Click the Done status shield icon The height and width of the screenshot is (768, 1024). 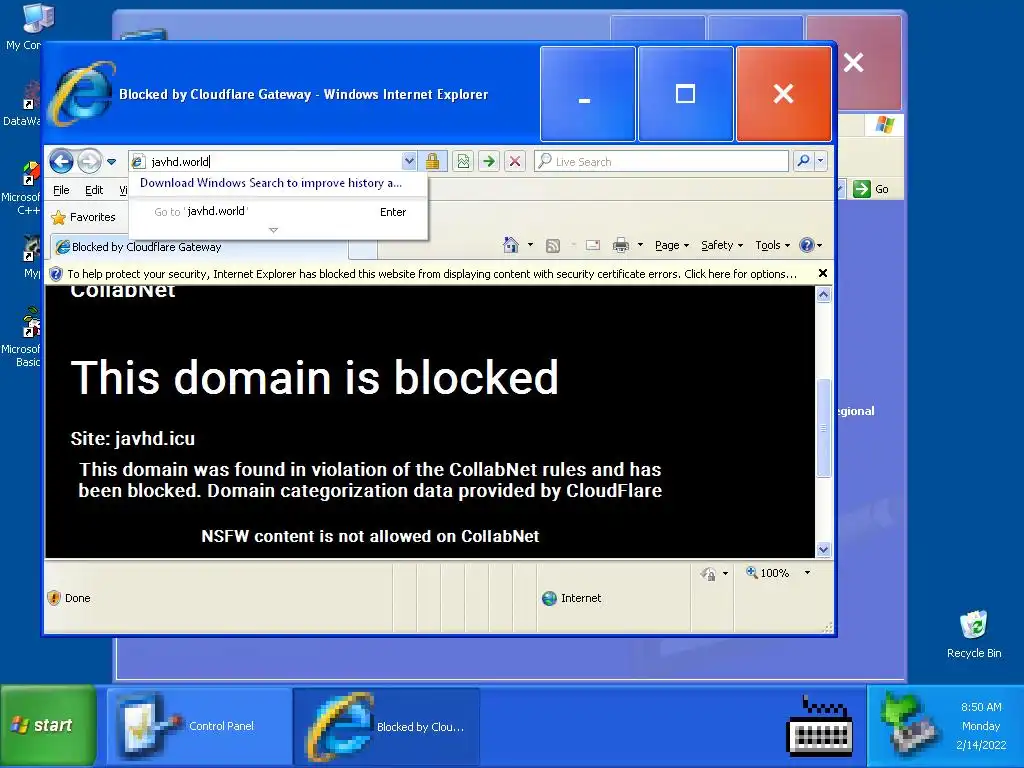[54, 598]
